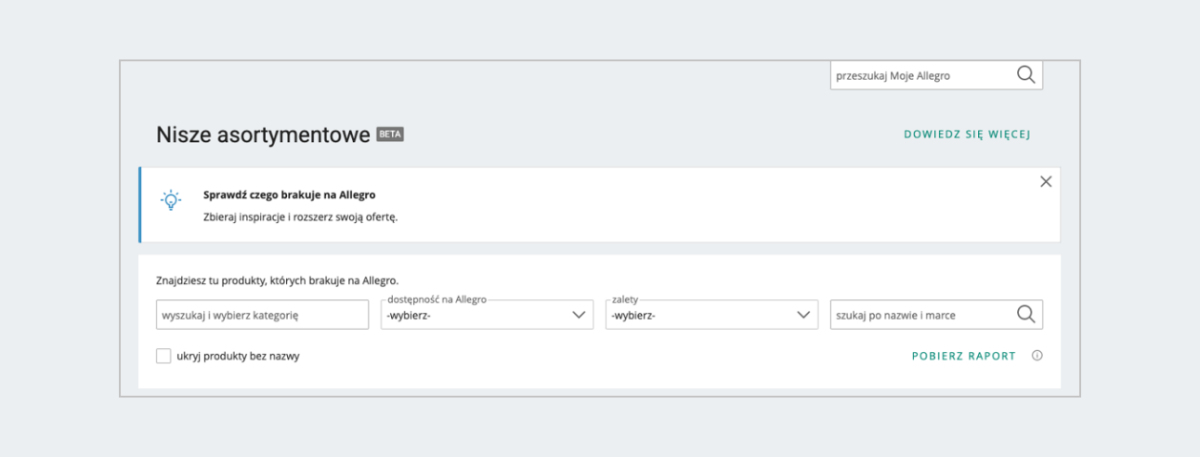Screen dimensions: 1200x457
Task: Click the 'wyszukaj i wybierz kategorię' field
Action: click(263, 315)
